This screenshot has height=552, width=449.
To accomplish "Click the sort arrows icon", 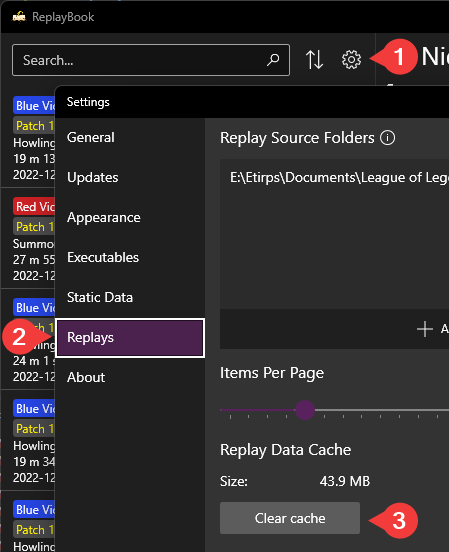I will tap(314, 59).
